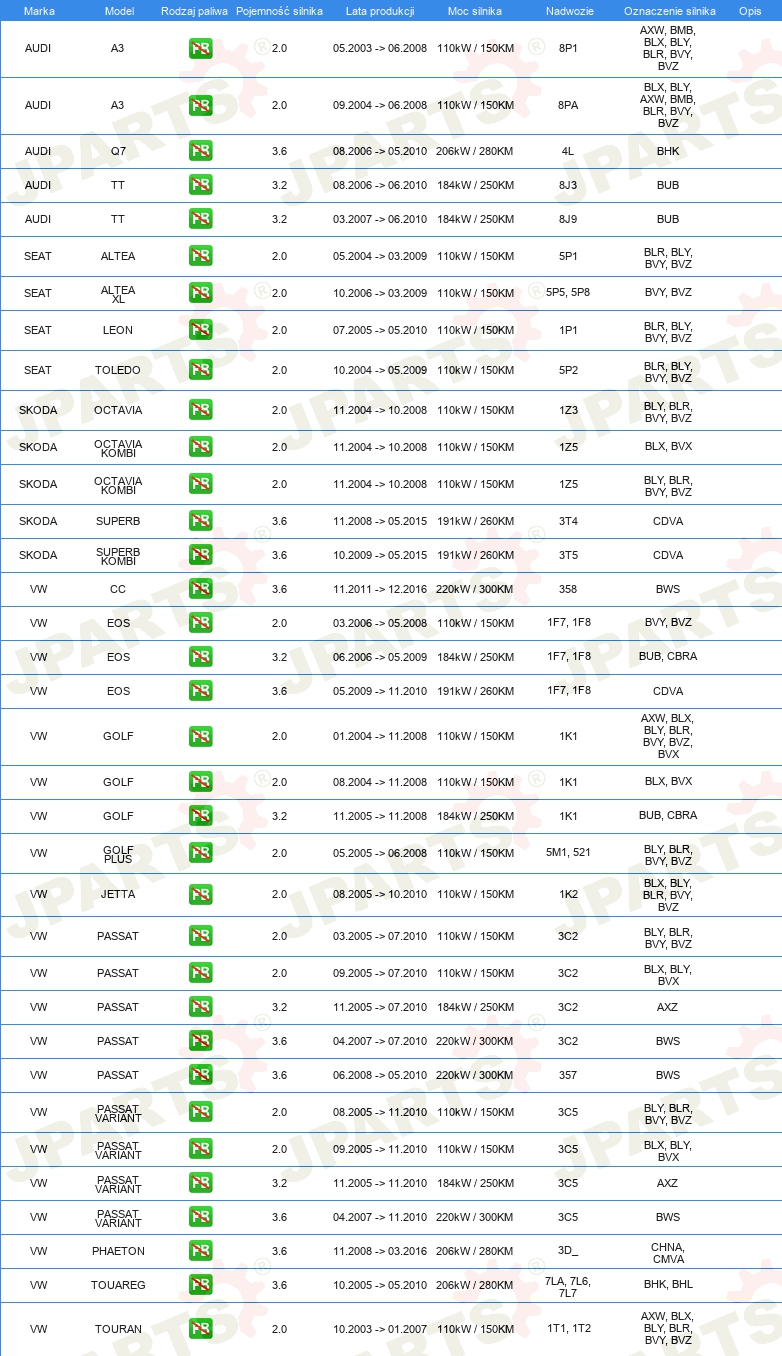
Task: Click body code 4L
Action: click(568, 151)
